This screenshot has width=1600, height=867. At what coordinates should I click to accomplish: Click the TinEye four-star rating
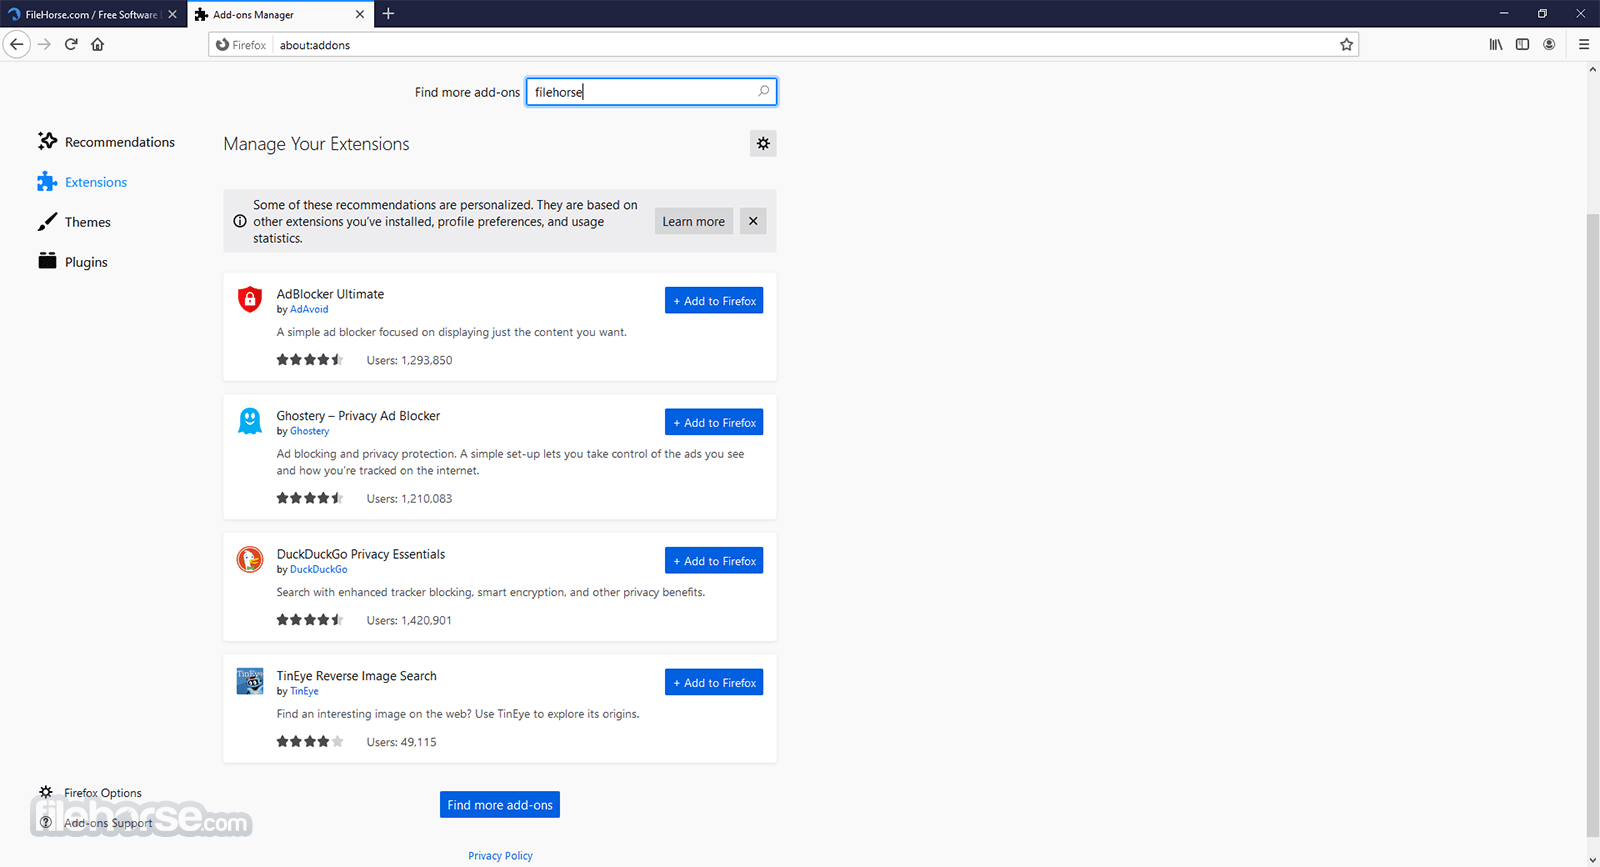point(310,742)
